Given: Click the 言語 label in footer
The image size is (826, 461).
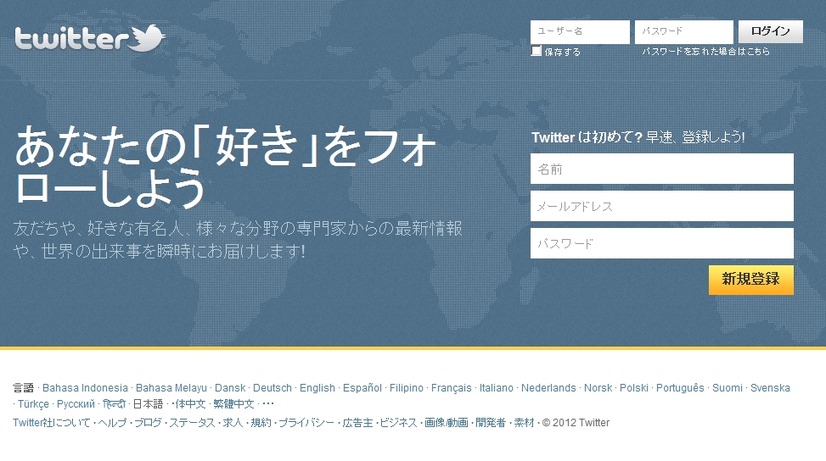Looking at the screenshot, I should click(x=23, y=388).
